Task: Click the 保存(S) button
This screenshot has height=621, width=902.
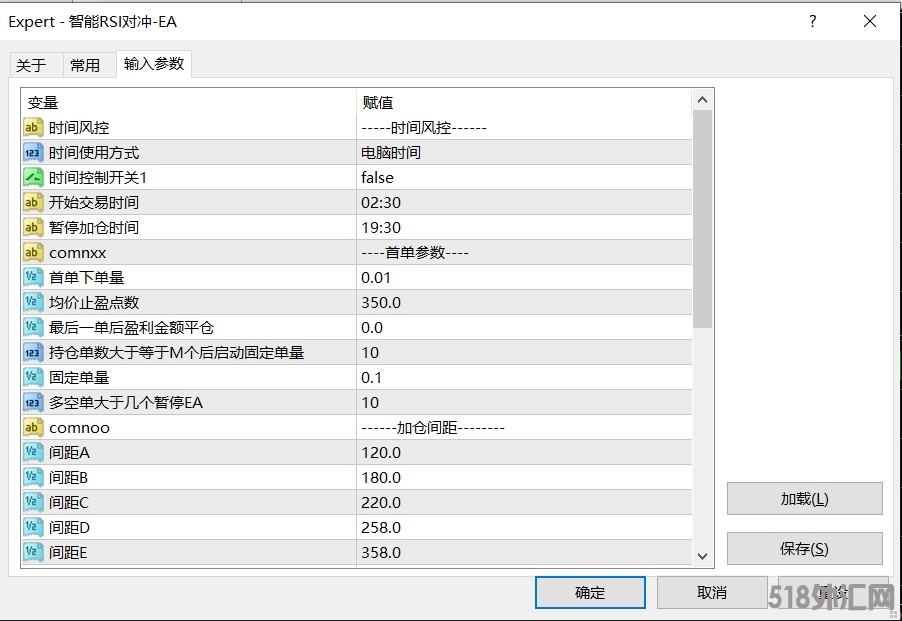Action: (804, 549)
